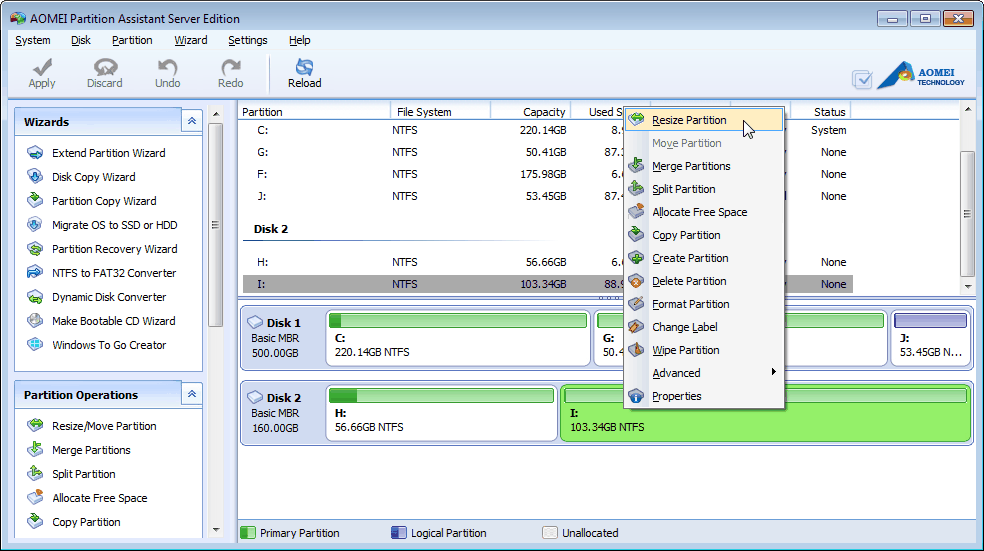Click the Apply checkmark toolbar icon

tap(42, 67)
